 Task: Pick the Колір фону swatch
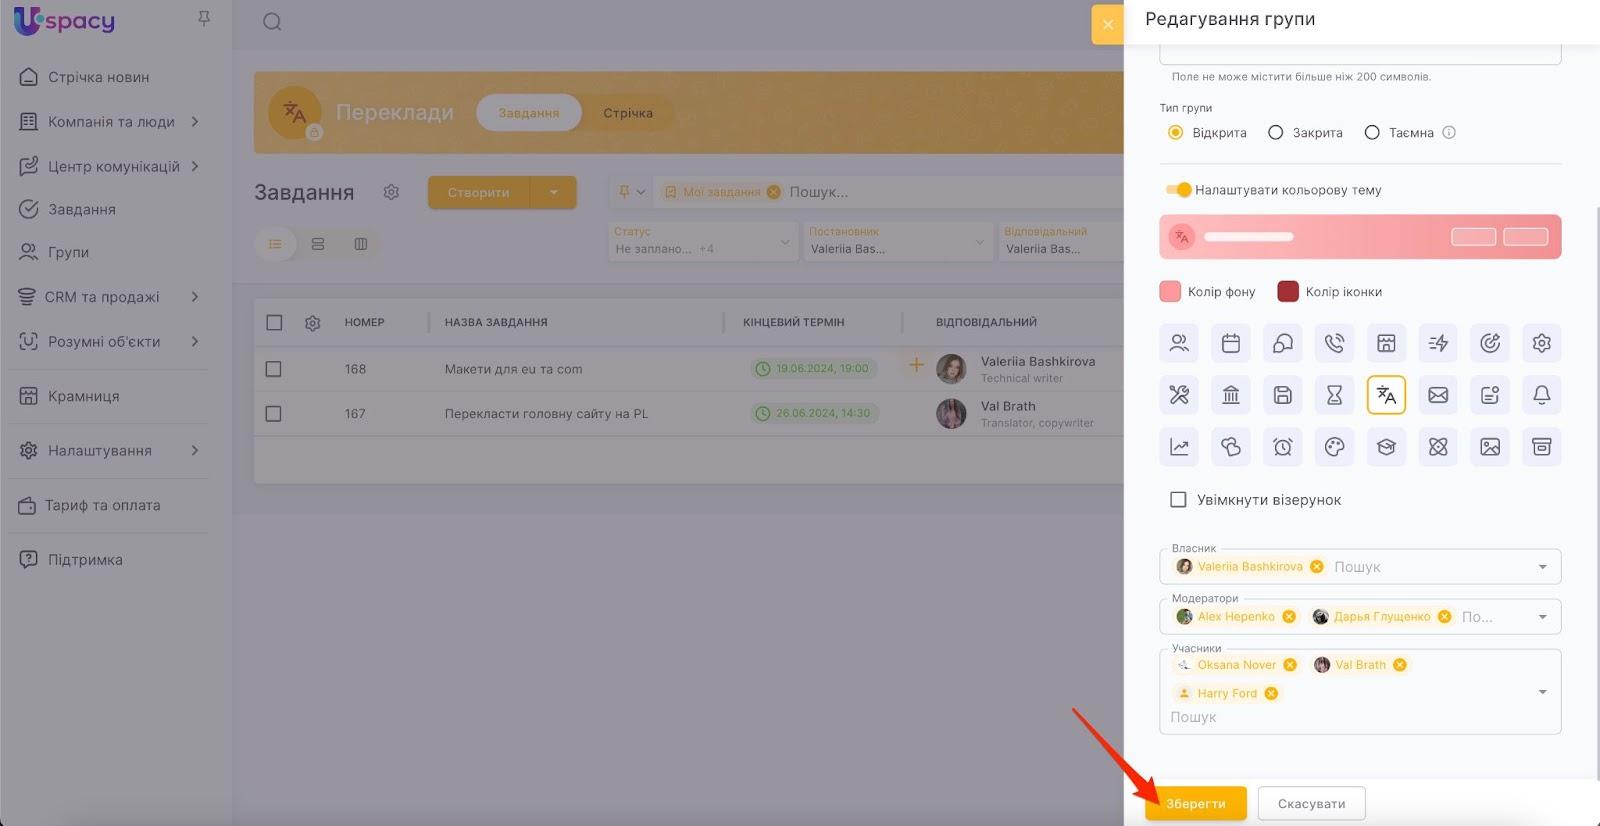click(1170, 291)
